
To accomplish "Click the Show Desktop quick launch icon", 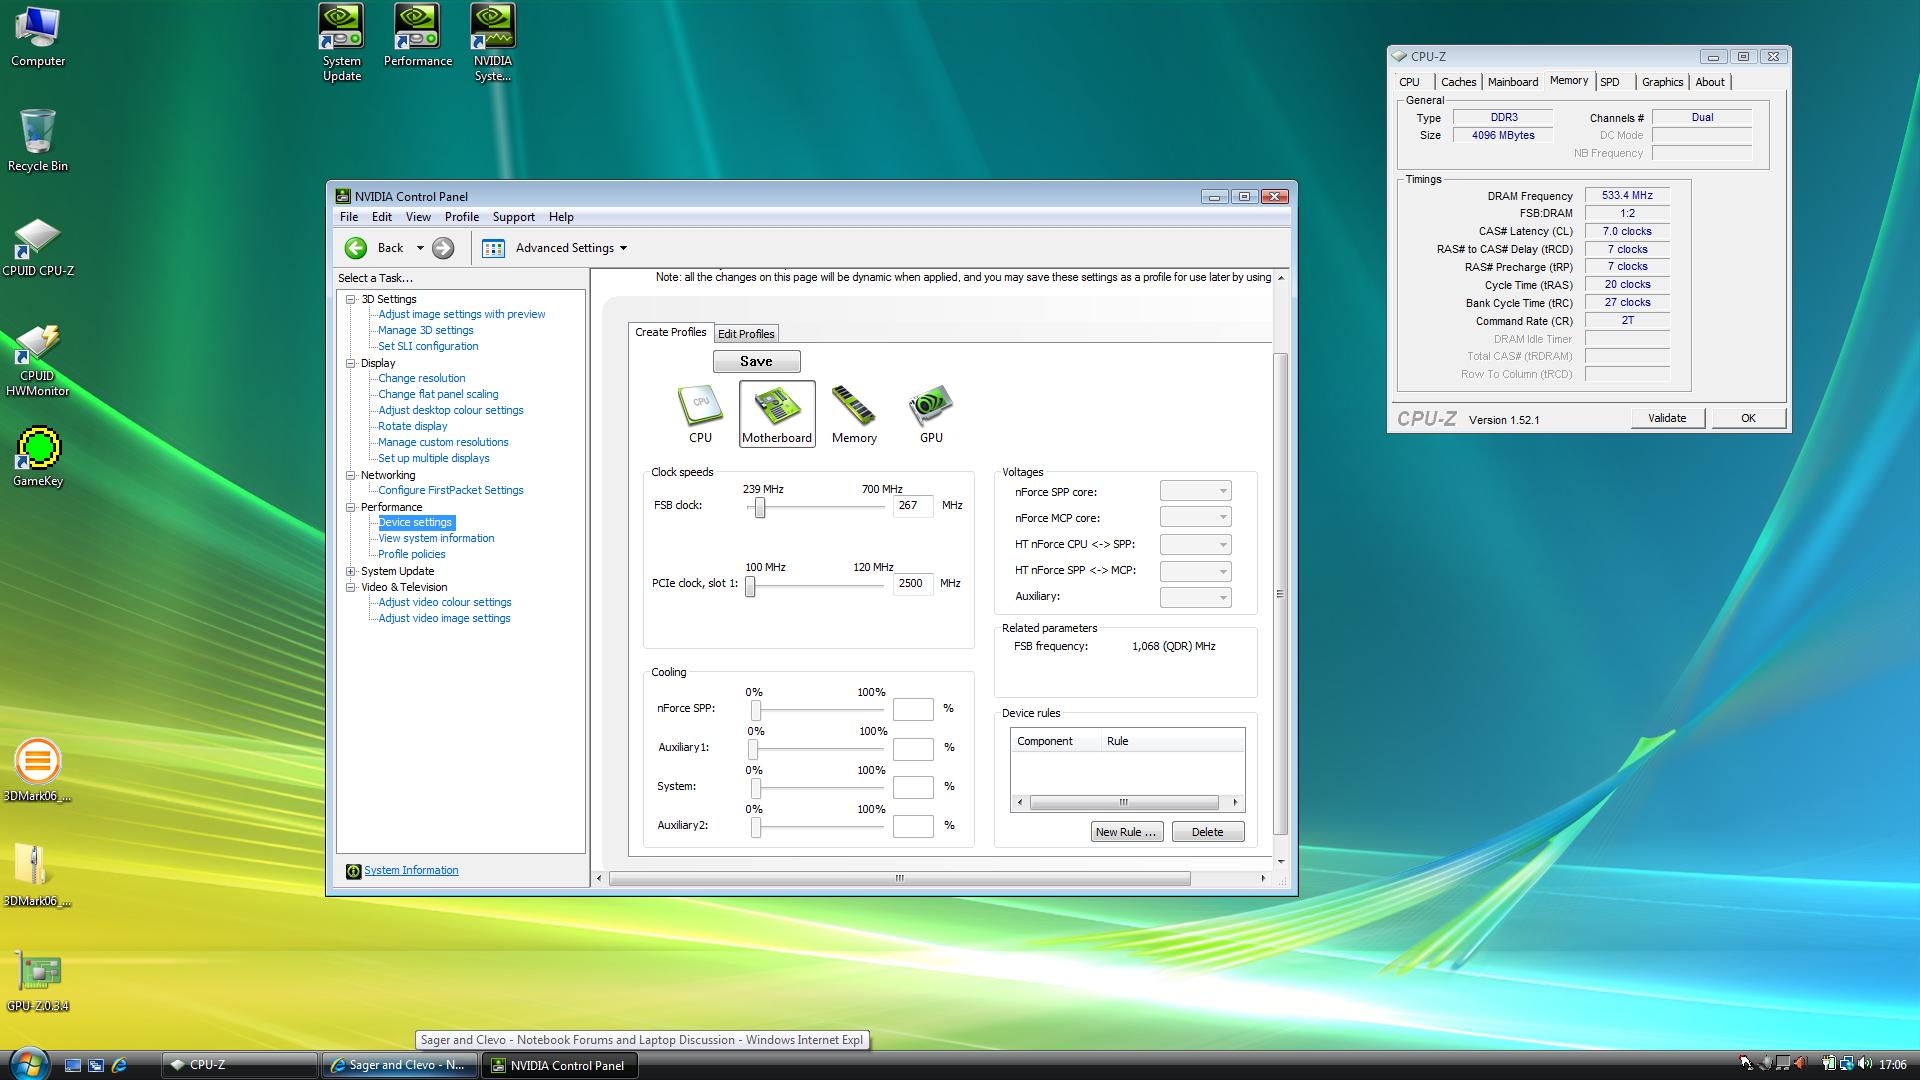I will (73, 1065).
